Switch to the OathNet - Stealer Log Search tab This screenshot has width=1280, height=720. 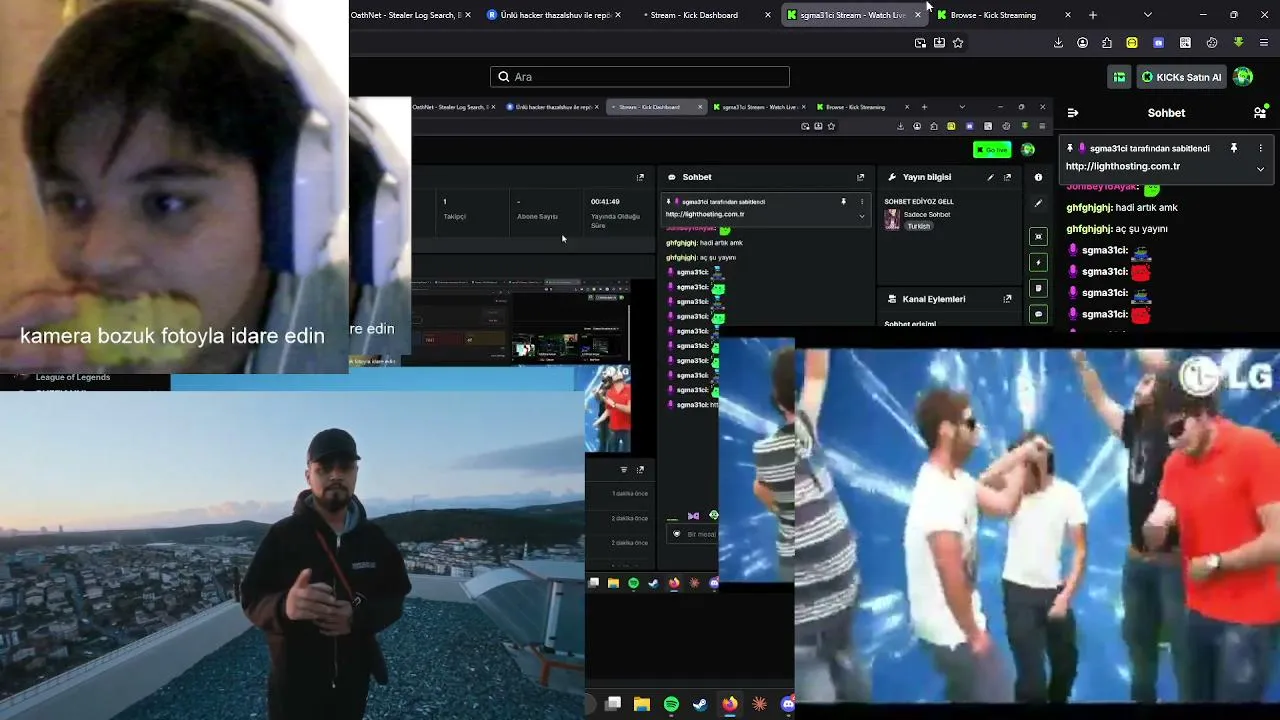(x=410, y=15)
